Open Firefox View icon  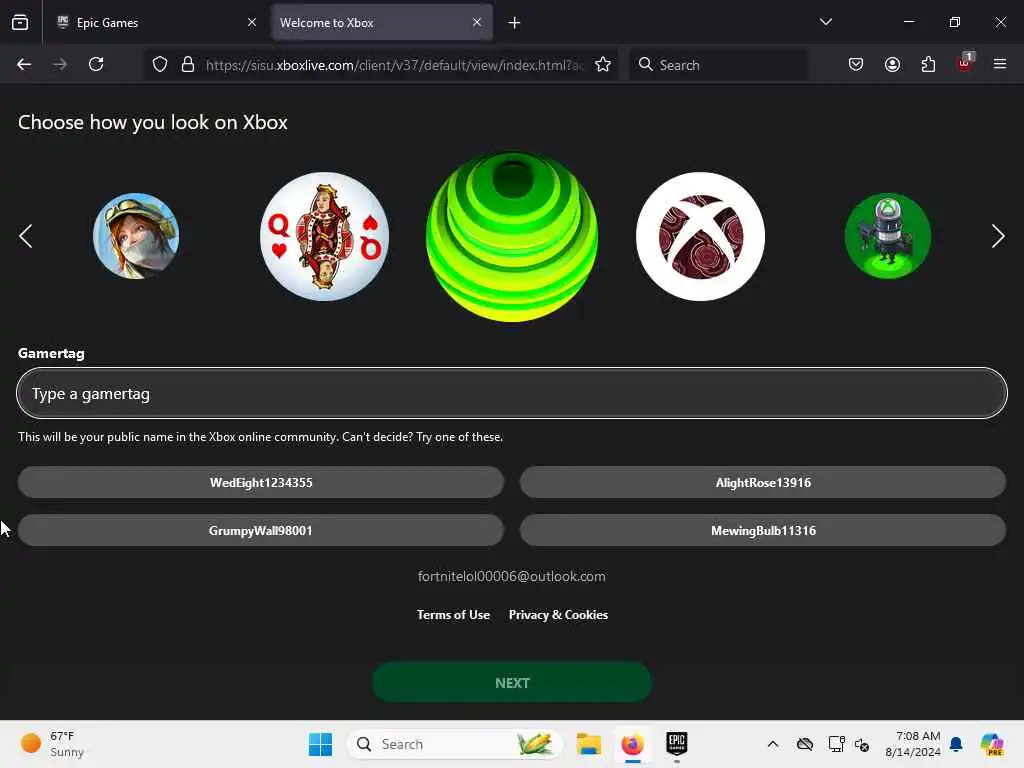[x=20, y=22]
